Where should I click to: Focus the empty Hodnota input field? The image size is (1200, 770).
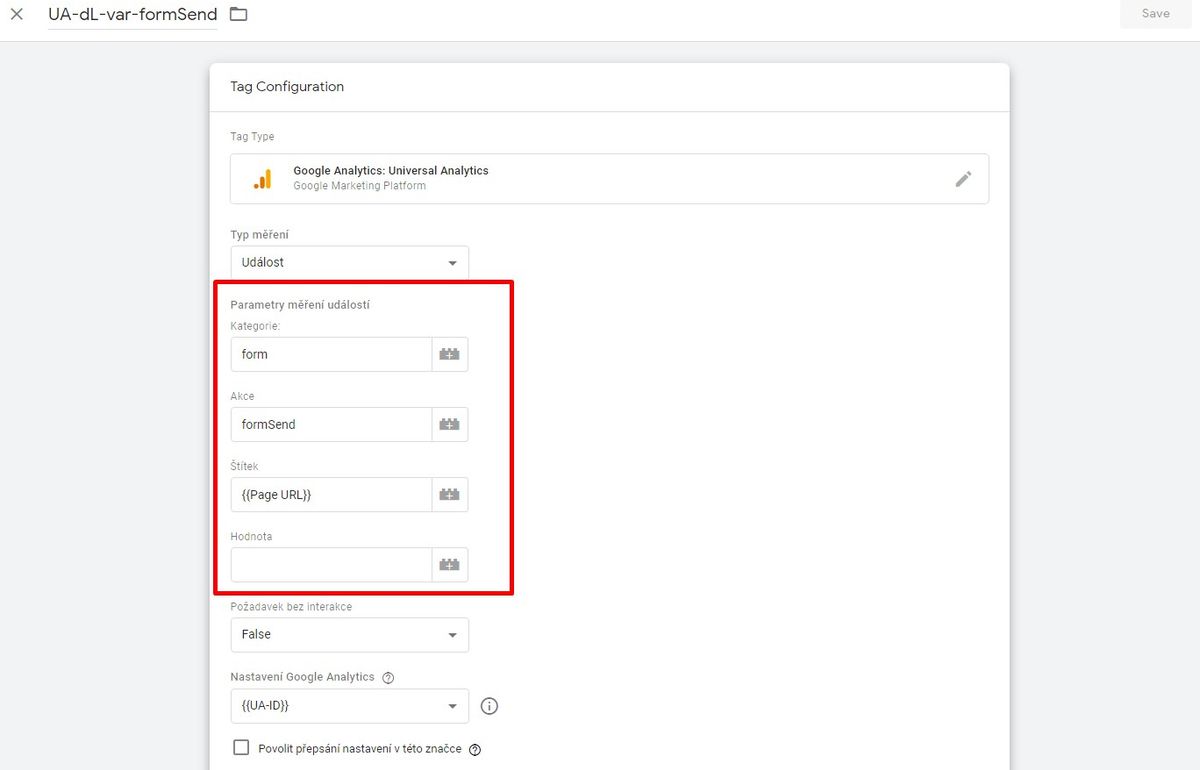point(331,564)
